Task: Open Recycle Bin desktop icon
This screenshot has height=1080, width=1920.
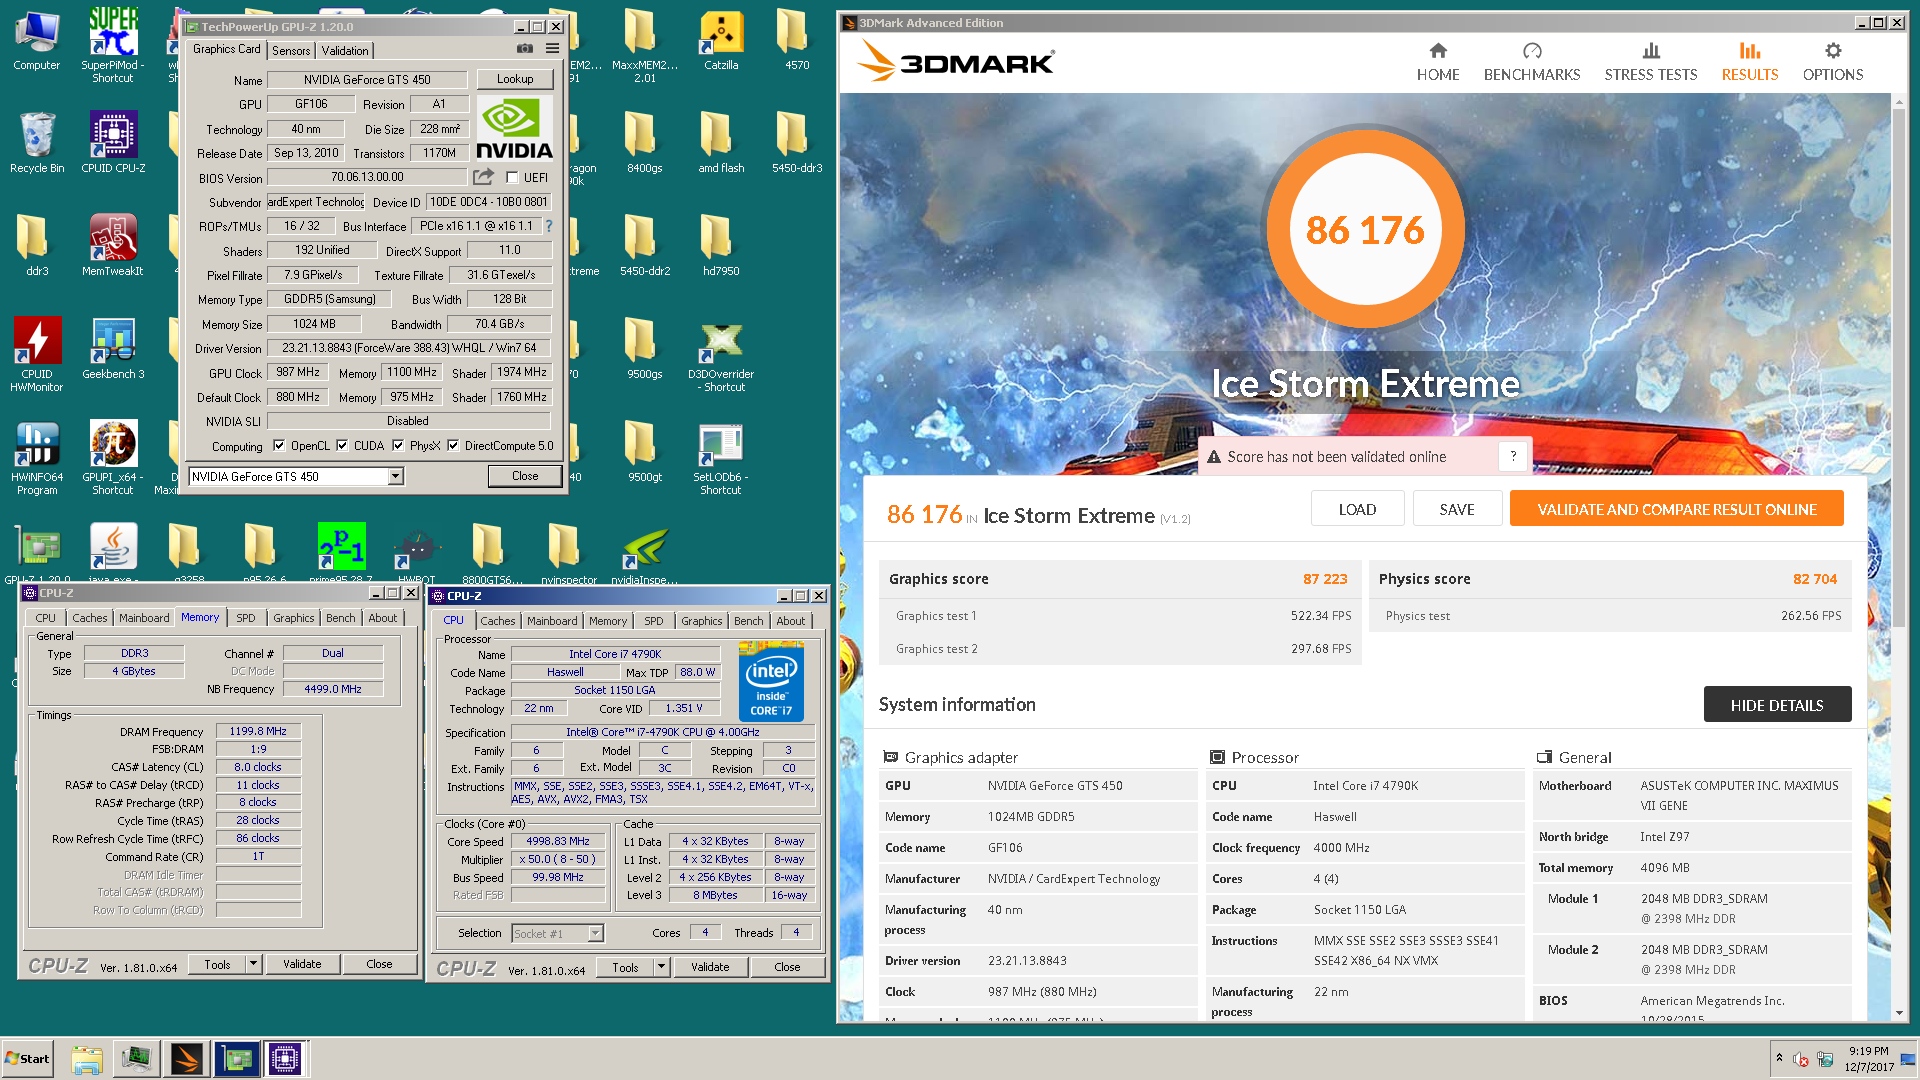Action: [37, 142]
